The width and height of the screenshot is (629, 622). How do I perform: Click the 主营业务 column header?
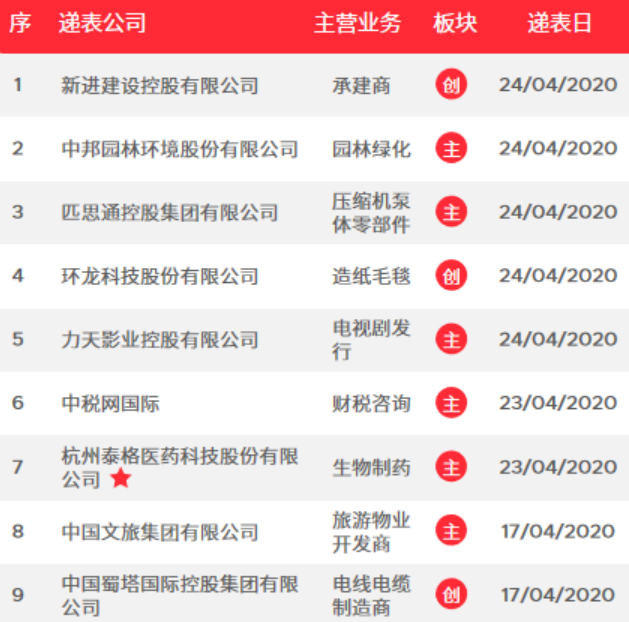357,23
